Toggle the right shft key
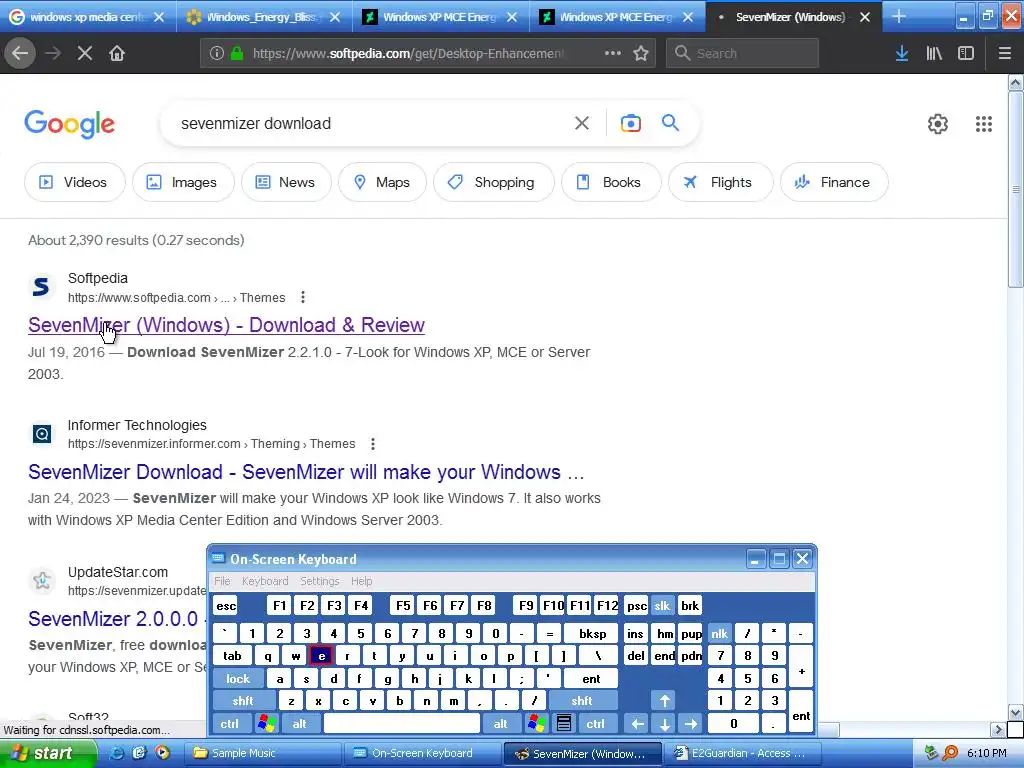 (582, 701)
